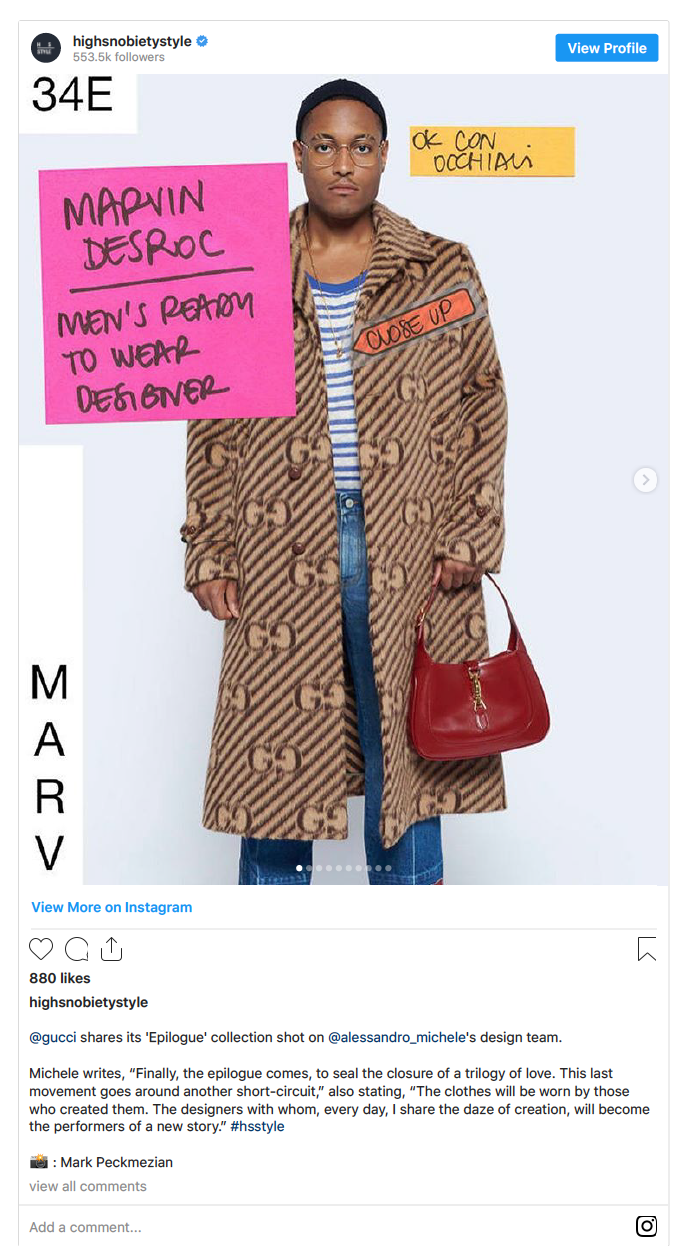Click the highsnobietystyle caption author name
The width and height of the screenshot is (681, 1246).
(x=88, y=1002)
